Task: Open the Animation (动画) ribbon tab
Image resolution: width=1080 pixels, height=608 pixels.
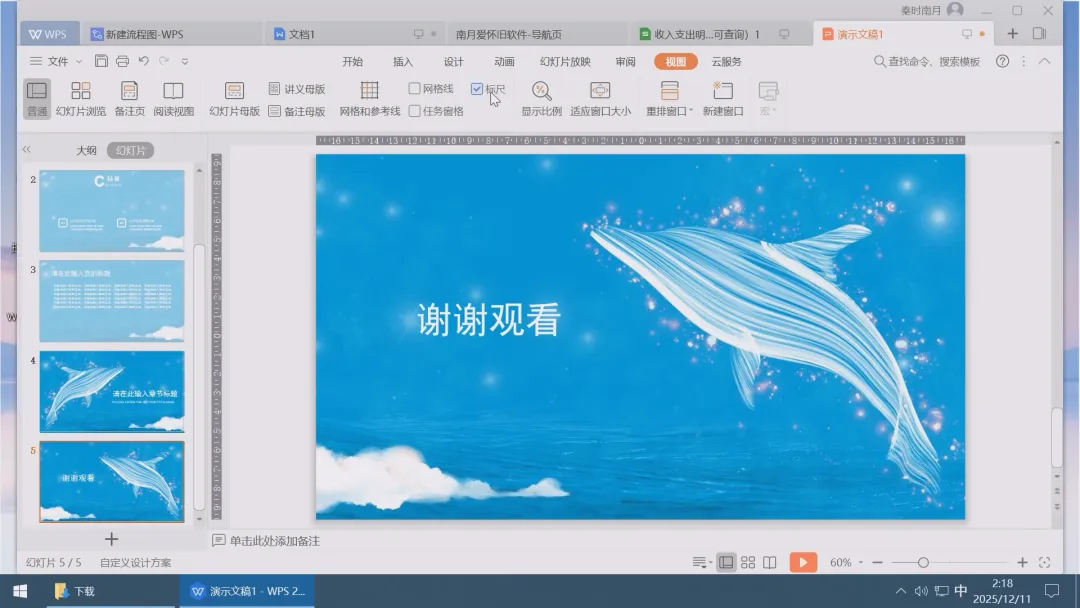Action: pos(504,61)
